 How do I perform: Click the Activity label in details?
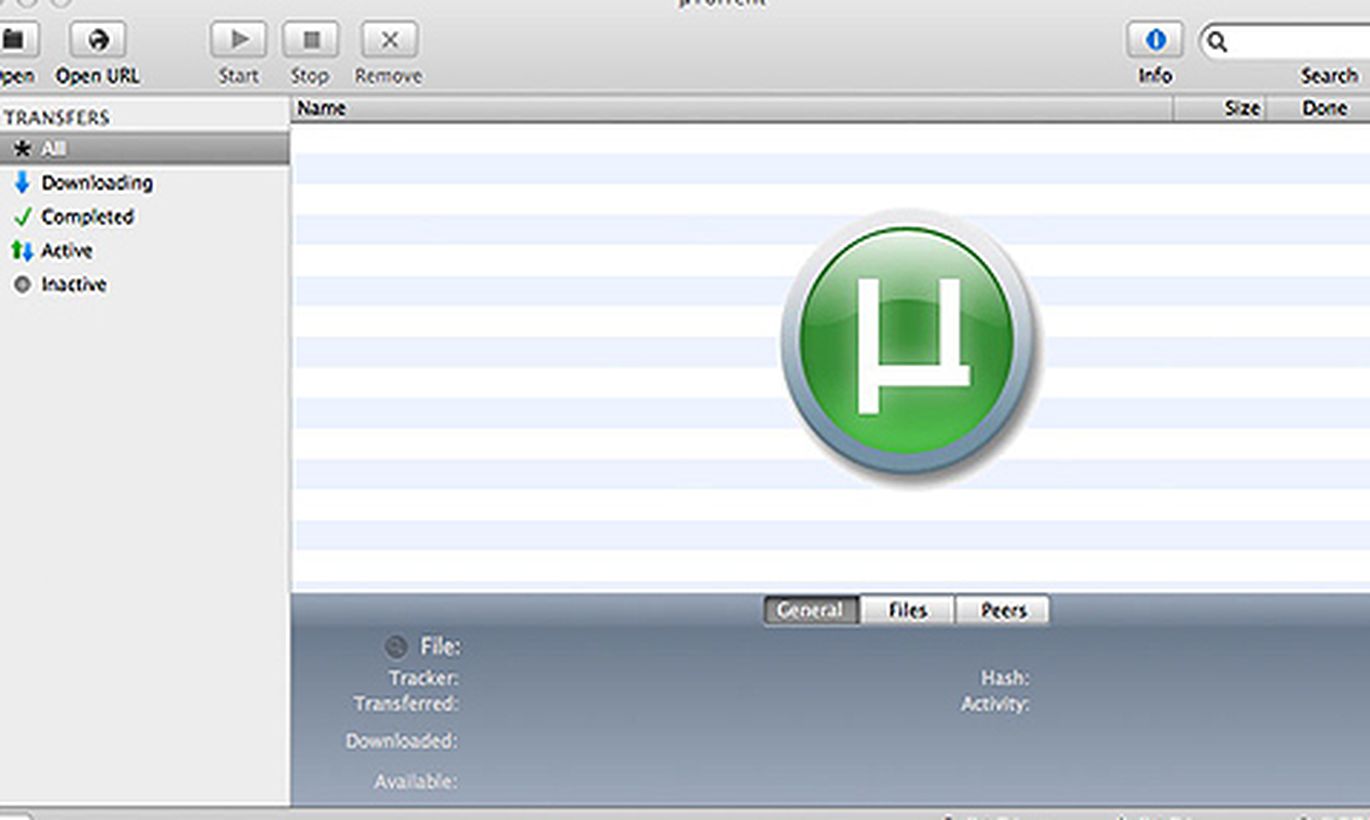[995, 704]
